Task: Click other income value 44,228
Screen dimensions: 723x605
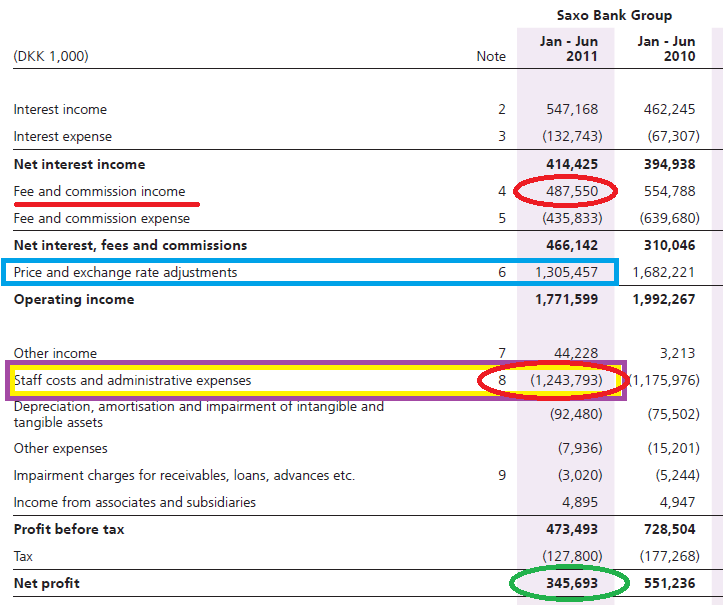Action: 576,353
